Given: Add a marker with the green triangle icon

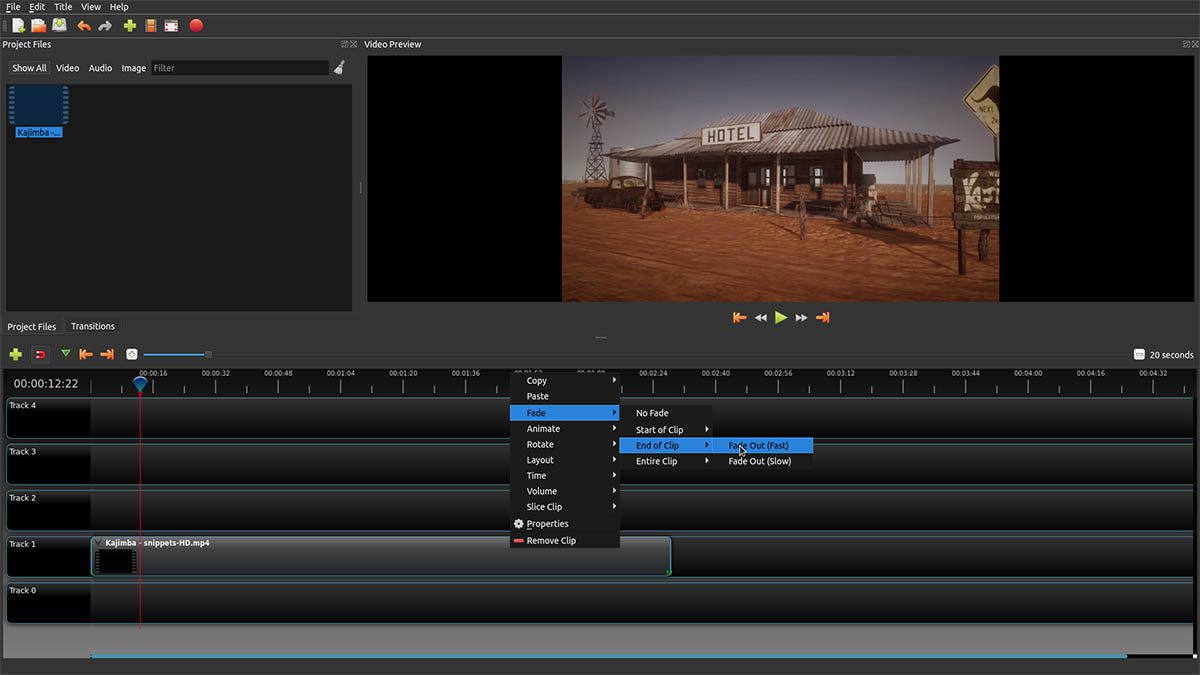Looking at the screenshot, I should click(66, 353).
